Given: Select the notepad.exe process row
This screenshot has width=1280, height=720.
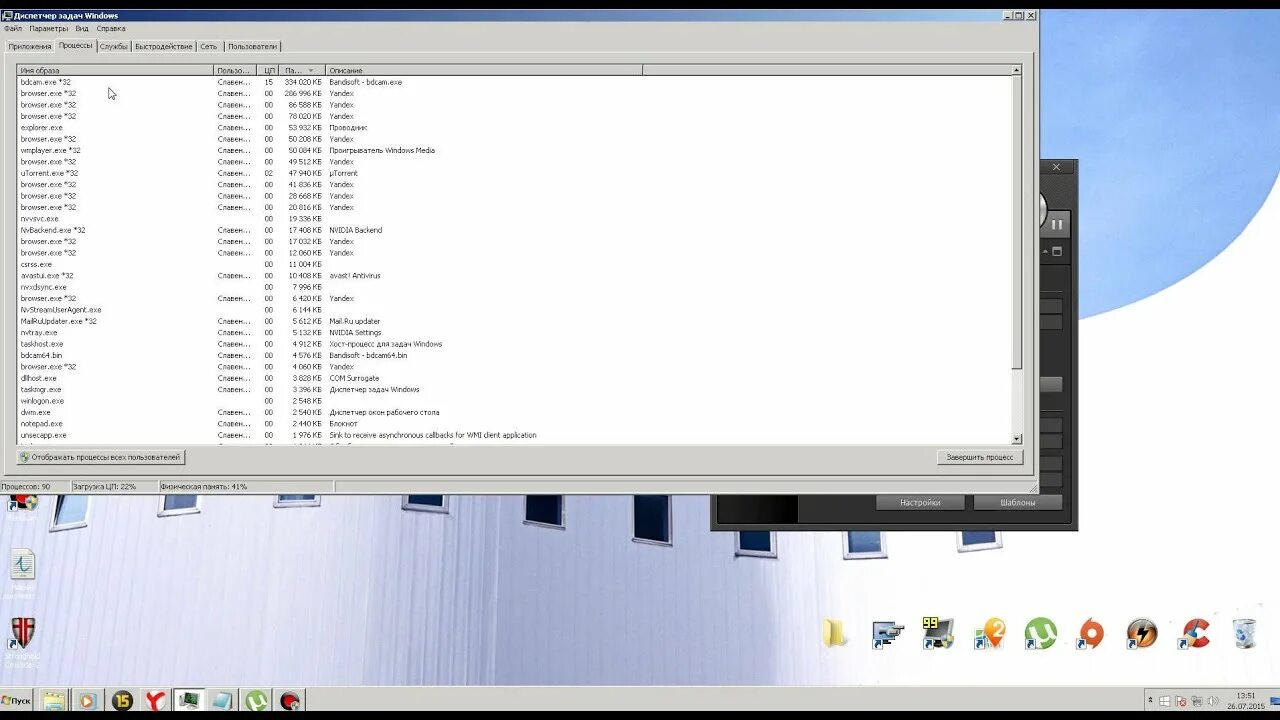Looking at the screenshot, I should 514,424.
